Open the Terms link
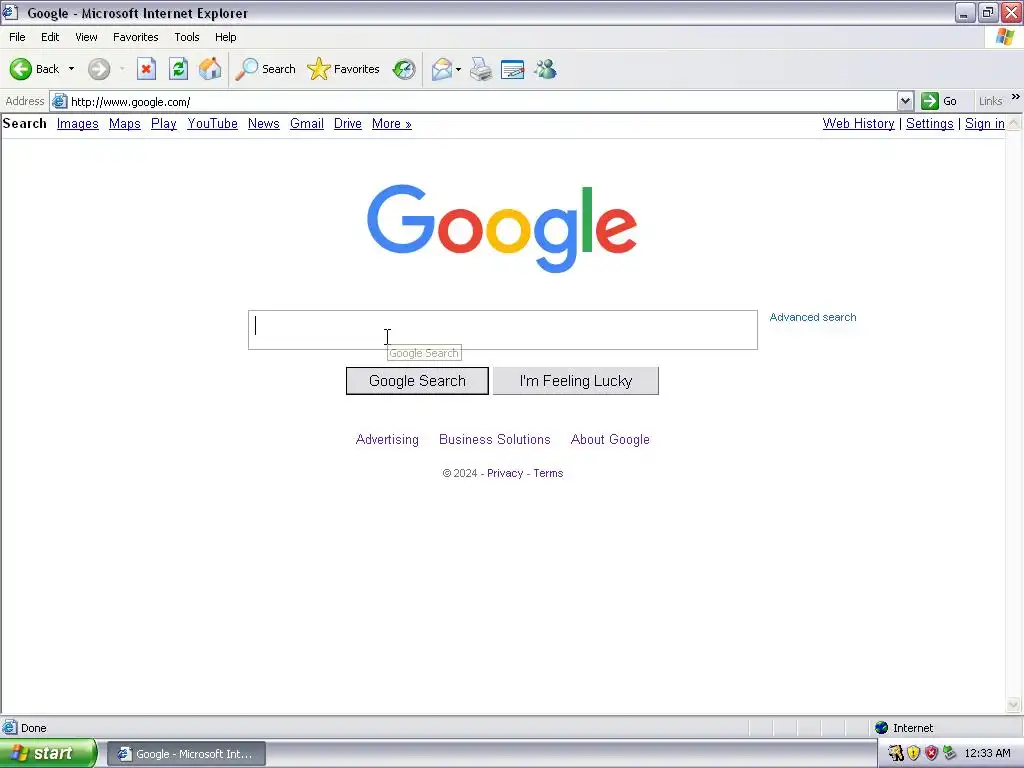This screenshot has width=1024, height=768. click(x=548, y=473)
